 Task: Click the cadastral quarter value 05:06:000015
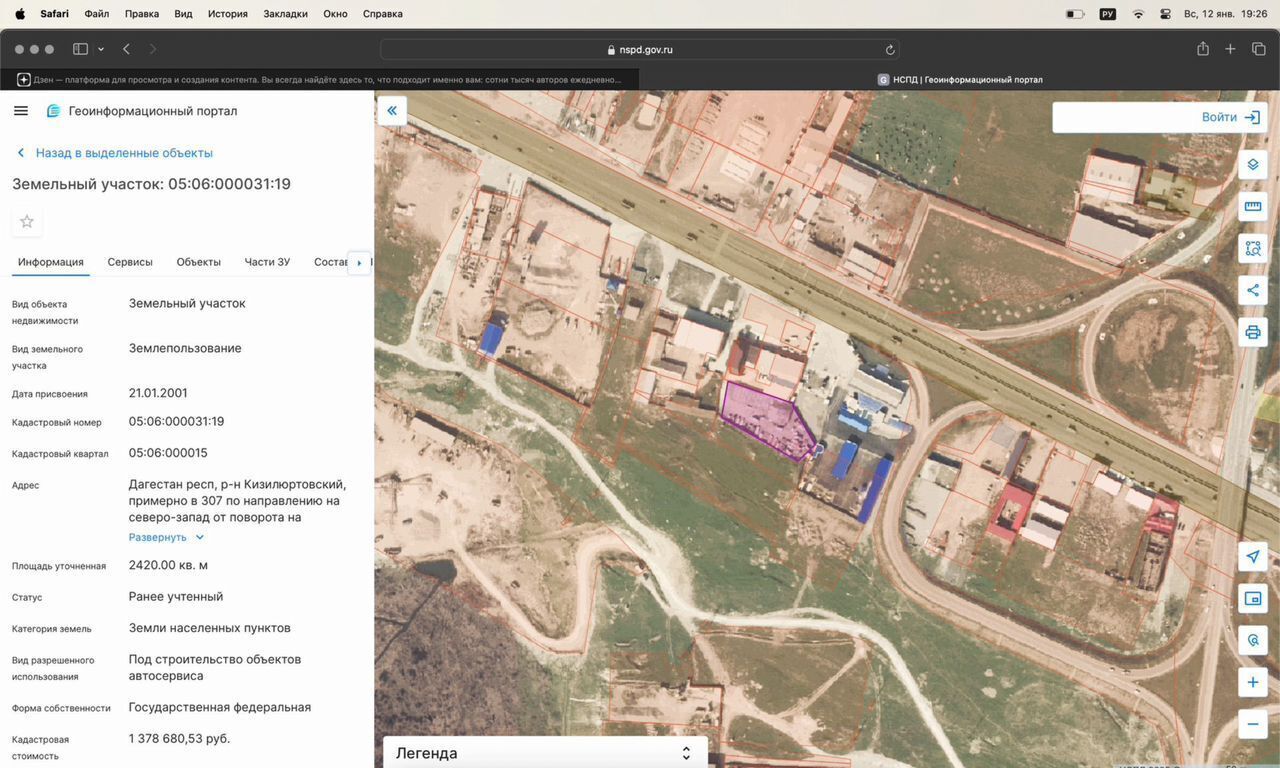click(168, 452)
